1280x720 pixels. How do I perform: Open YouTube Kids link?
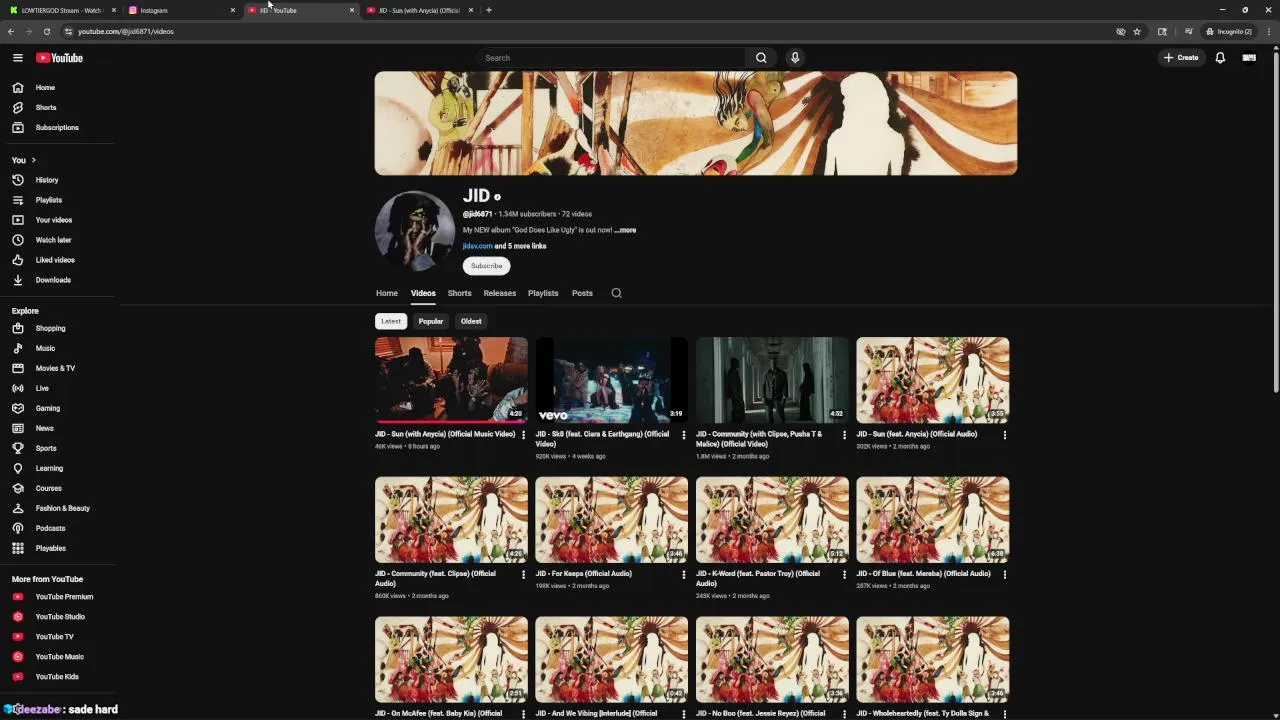click(x=58, y=677)
